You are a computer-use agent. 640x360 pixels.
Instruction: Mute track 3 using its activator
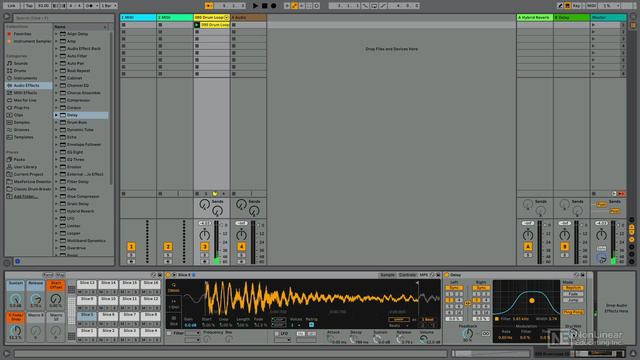[x=204, y=247]
